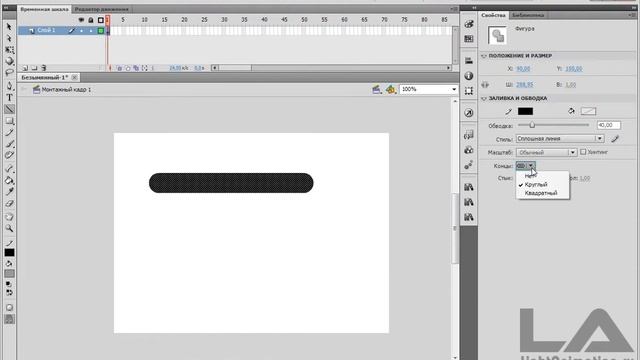Viewport: 640px width, 360px height.
Task: Select the Pen tool
Action: [9, 86]
